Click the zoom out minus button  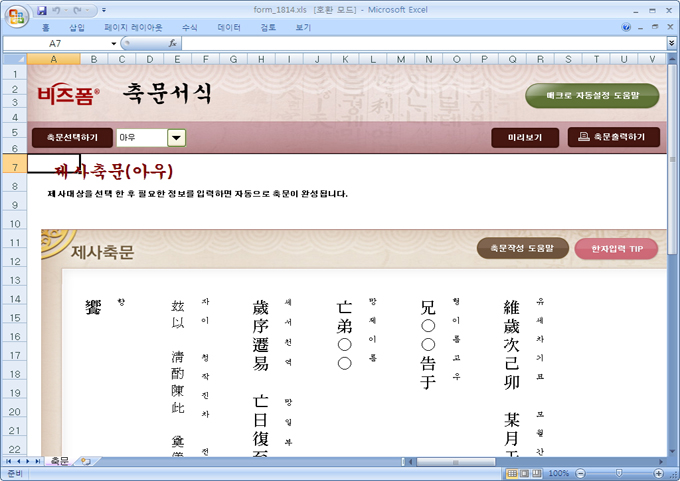pyautogui.click(x=581, y=473)
